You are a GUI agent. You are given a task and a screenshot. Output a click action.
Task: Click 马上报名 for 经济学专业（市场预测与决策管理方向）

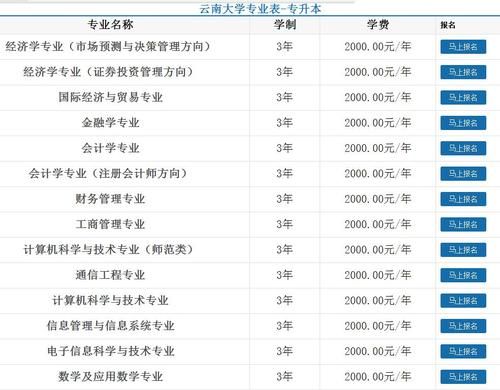463,47
